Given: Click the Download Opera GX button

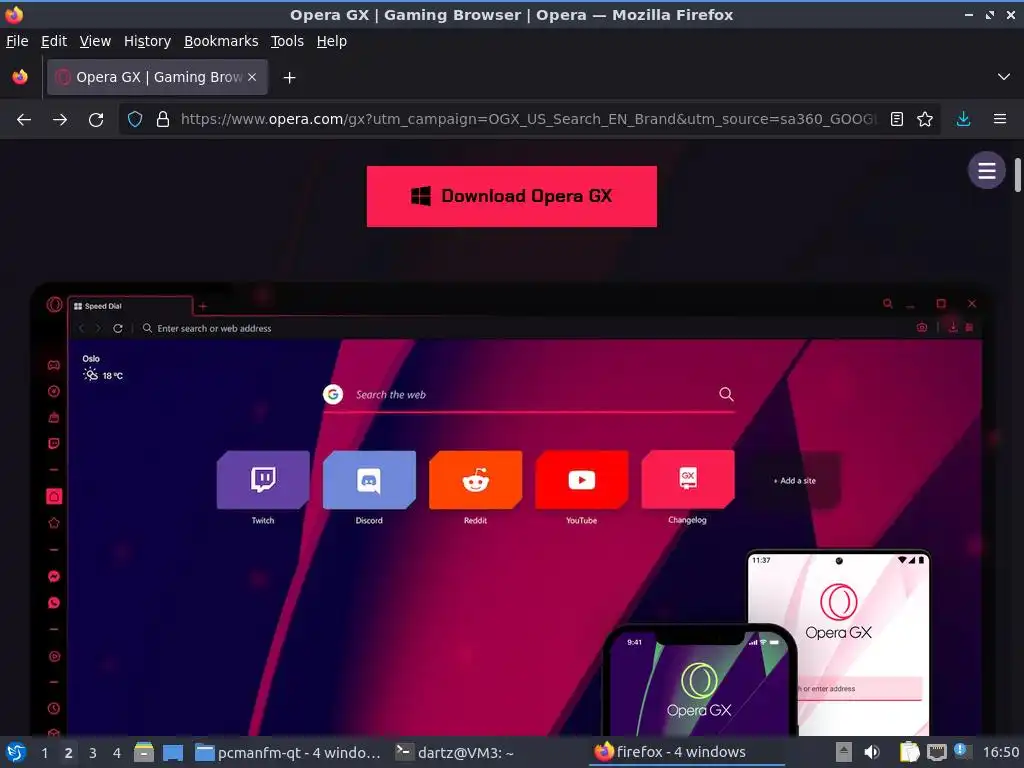Looking at the screenshot, I should point(511,197).
